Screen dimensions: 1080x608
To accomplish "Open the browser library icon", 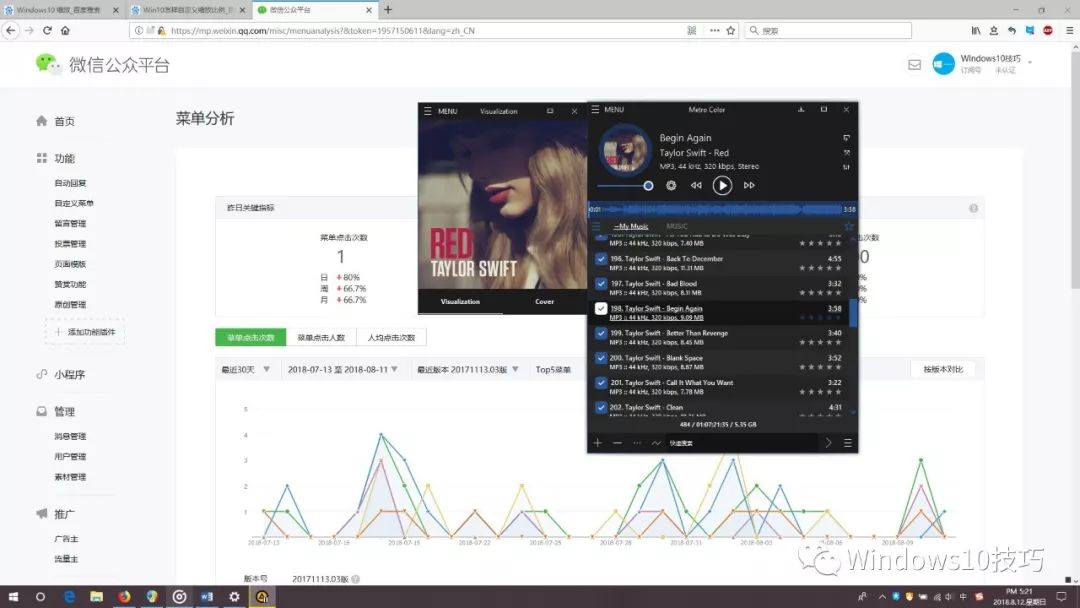I will [976, 30].
